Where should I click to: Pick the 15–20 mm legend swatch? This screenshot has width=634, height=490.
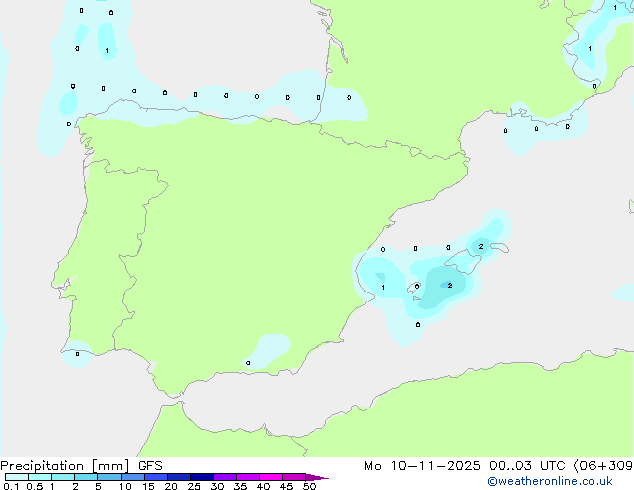156,477
